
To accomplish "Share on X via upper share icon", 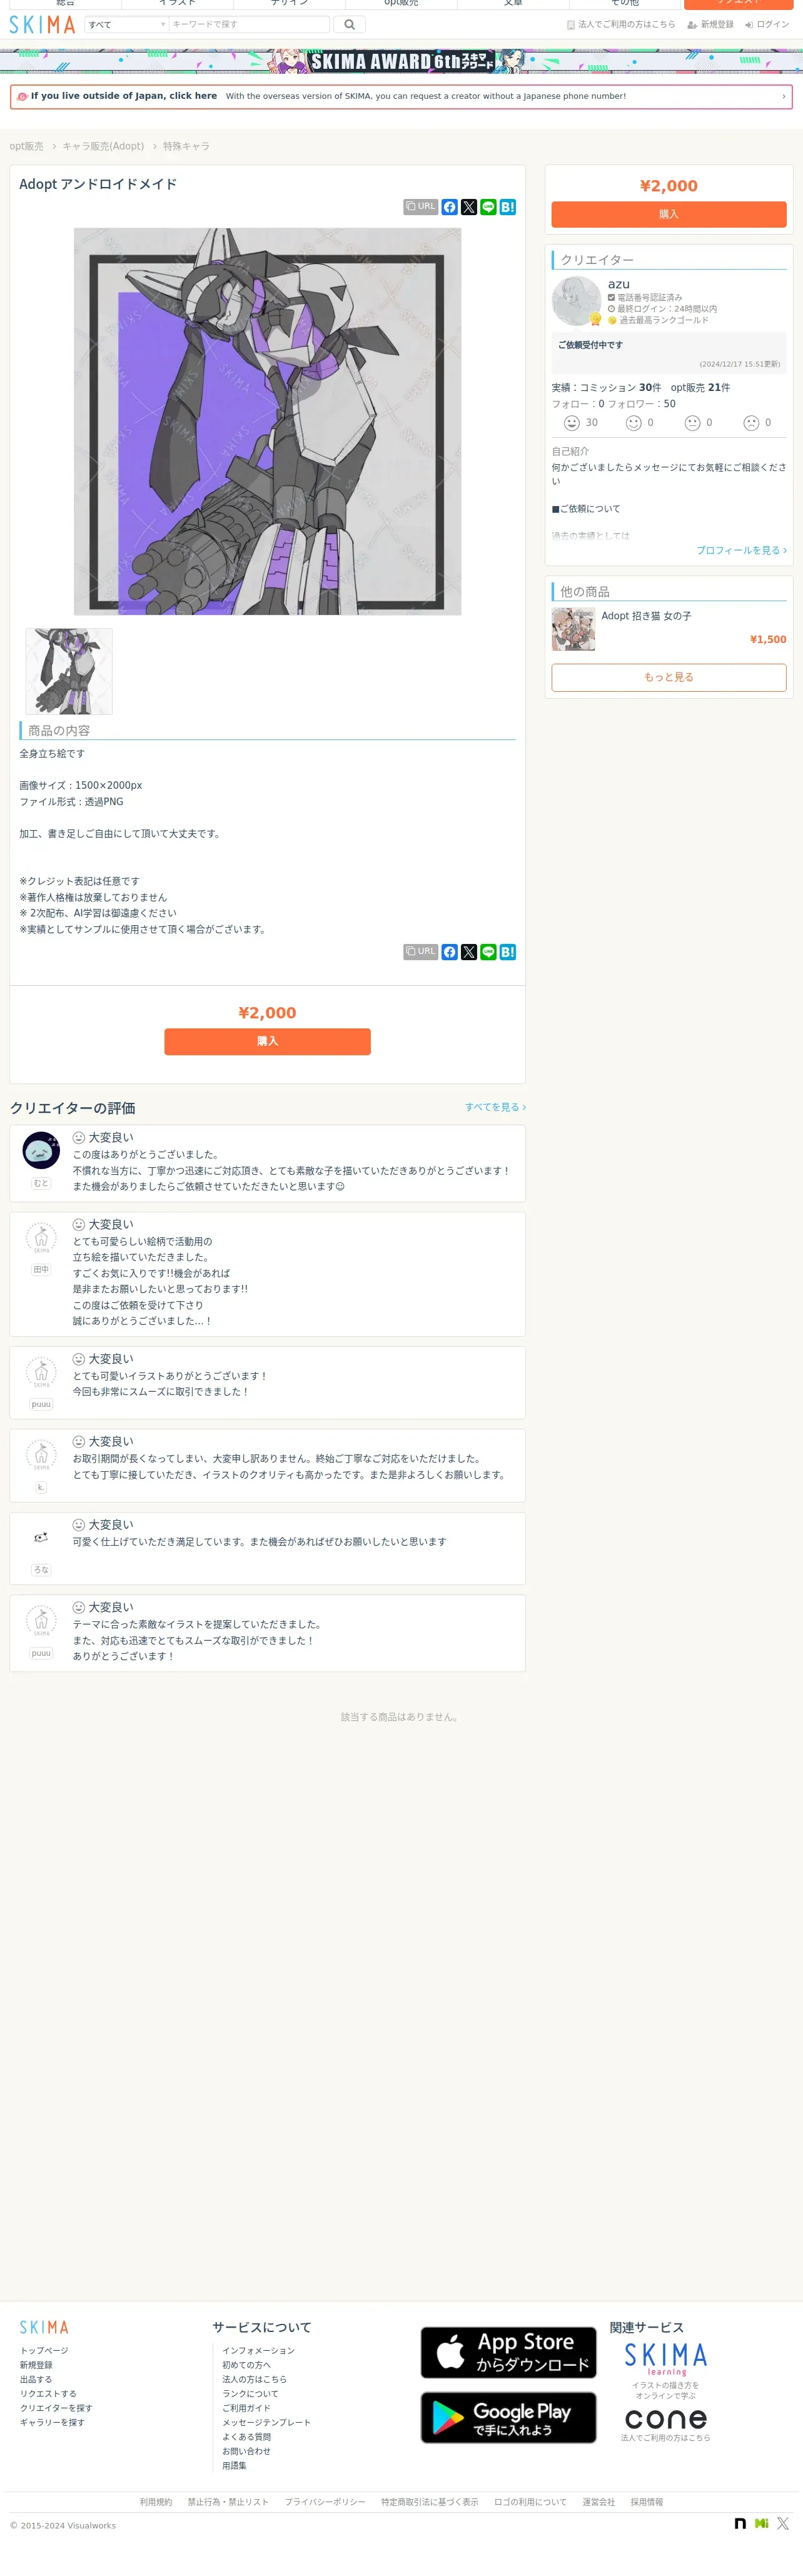I will 469,207.
